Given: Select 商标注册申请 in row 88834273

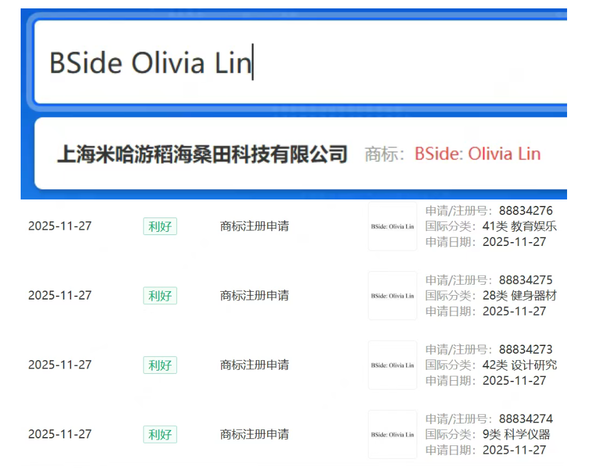Looking at the screenshot, I should pos(254,365).
